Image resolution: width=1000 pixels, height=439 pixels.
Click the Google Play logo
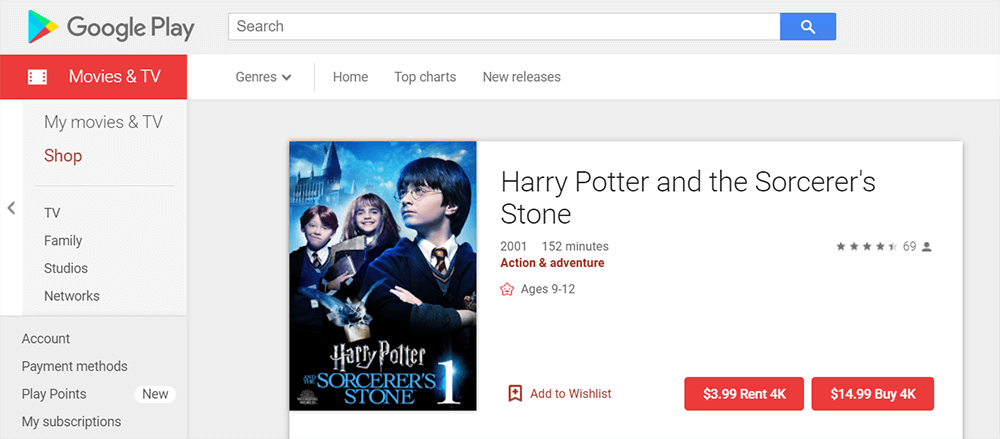tap(111, 27)
